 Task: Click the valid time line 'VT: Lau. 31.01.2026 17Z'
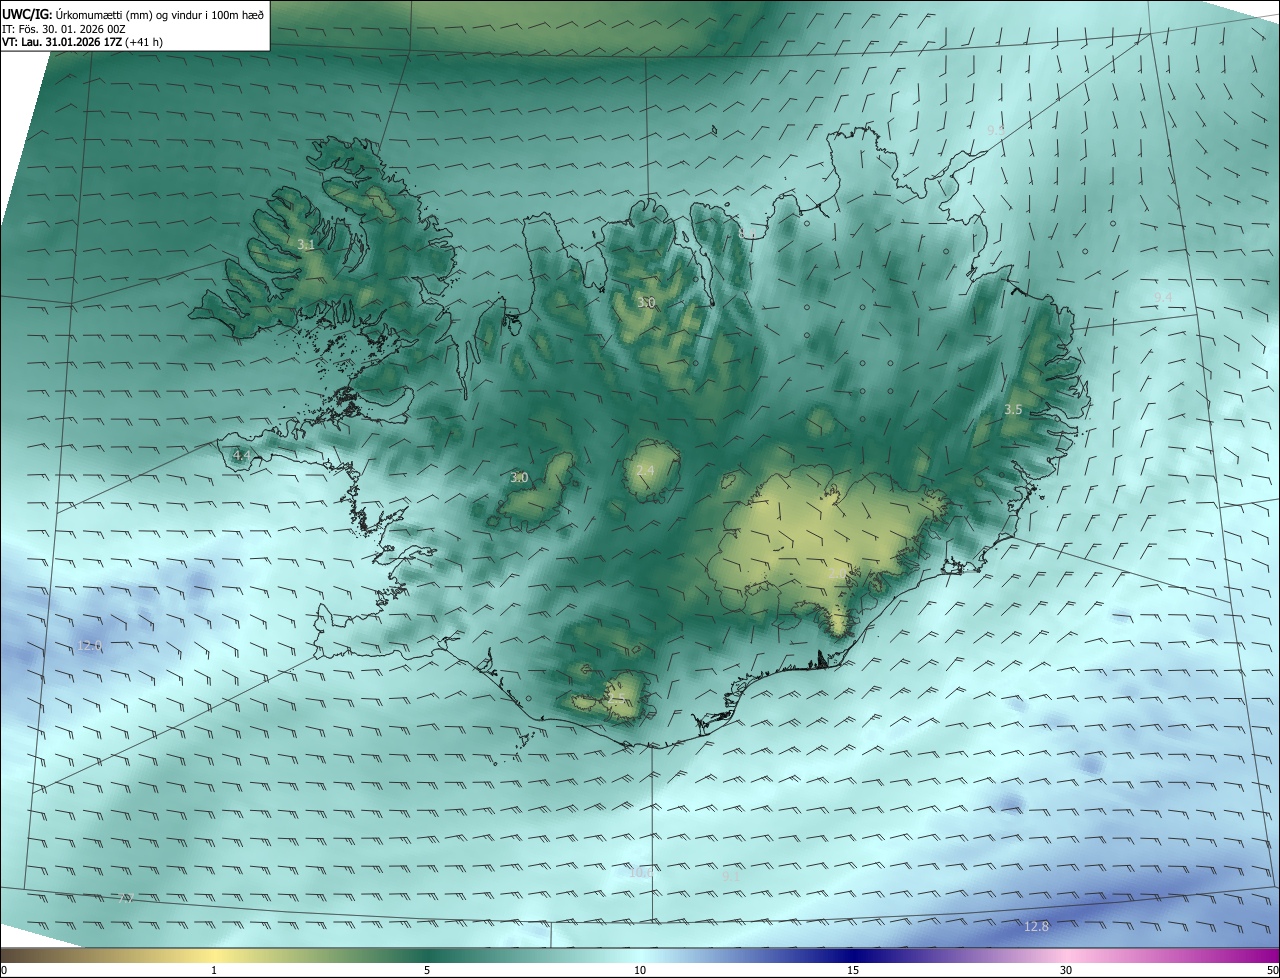(x=61, y=42)
